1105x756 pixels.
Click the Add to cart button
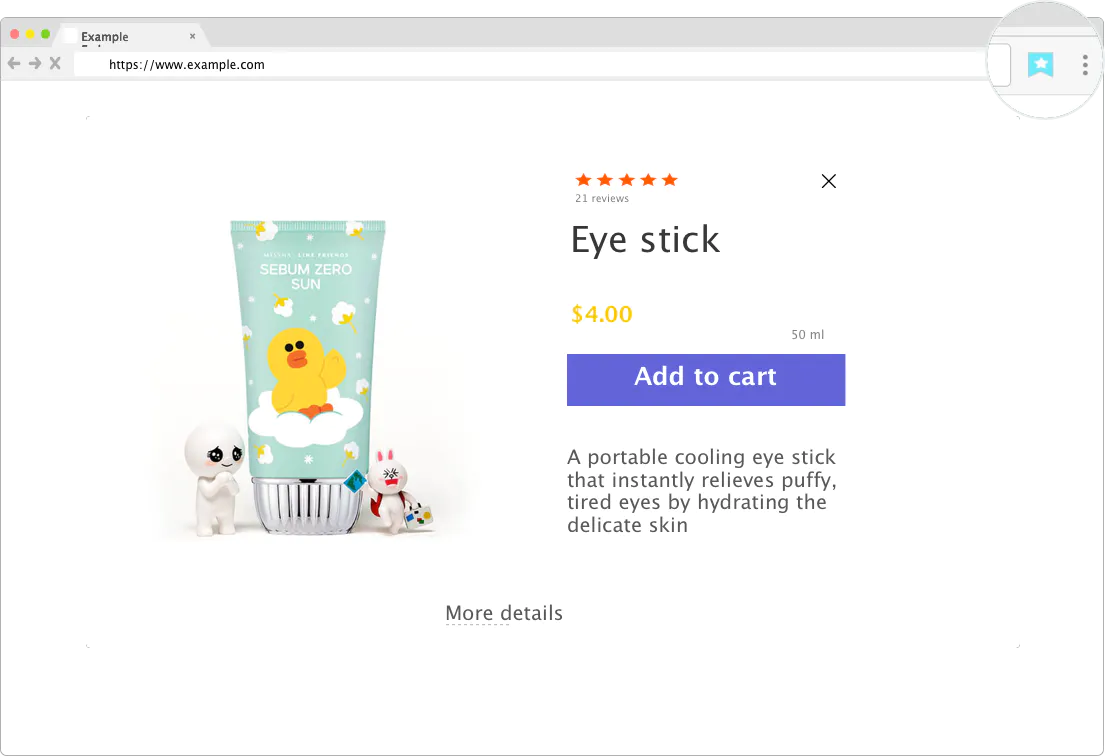[x=706, y=380]
